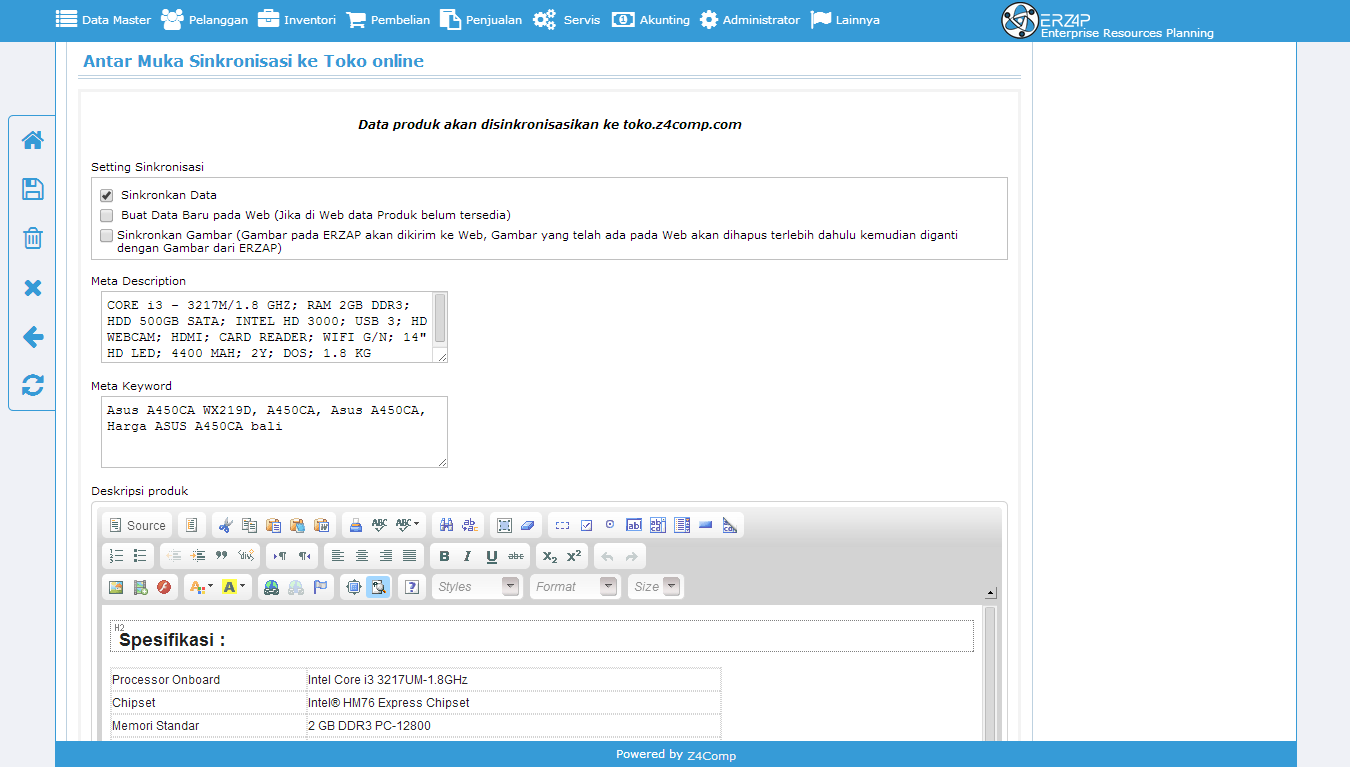Insert a bulleted list
Screen dimensions: 1350x767
(x=141, y=556)
